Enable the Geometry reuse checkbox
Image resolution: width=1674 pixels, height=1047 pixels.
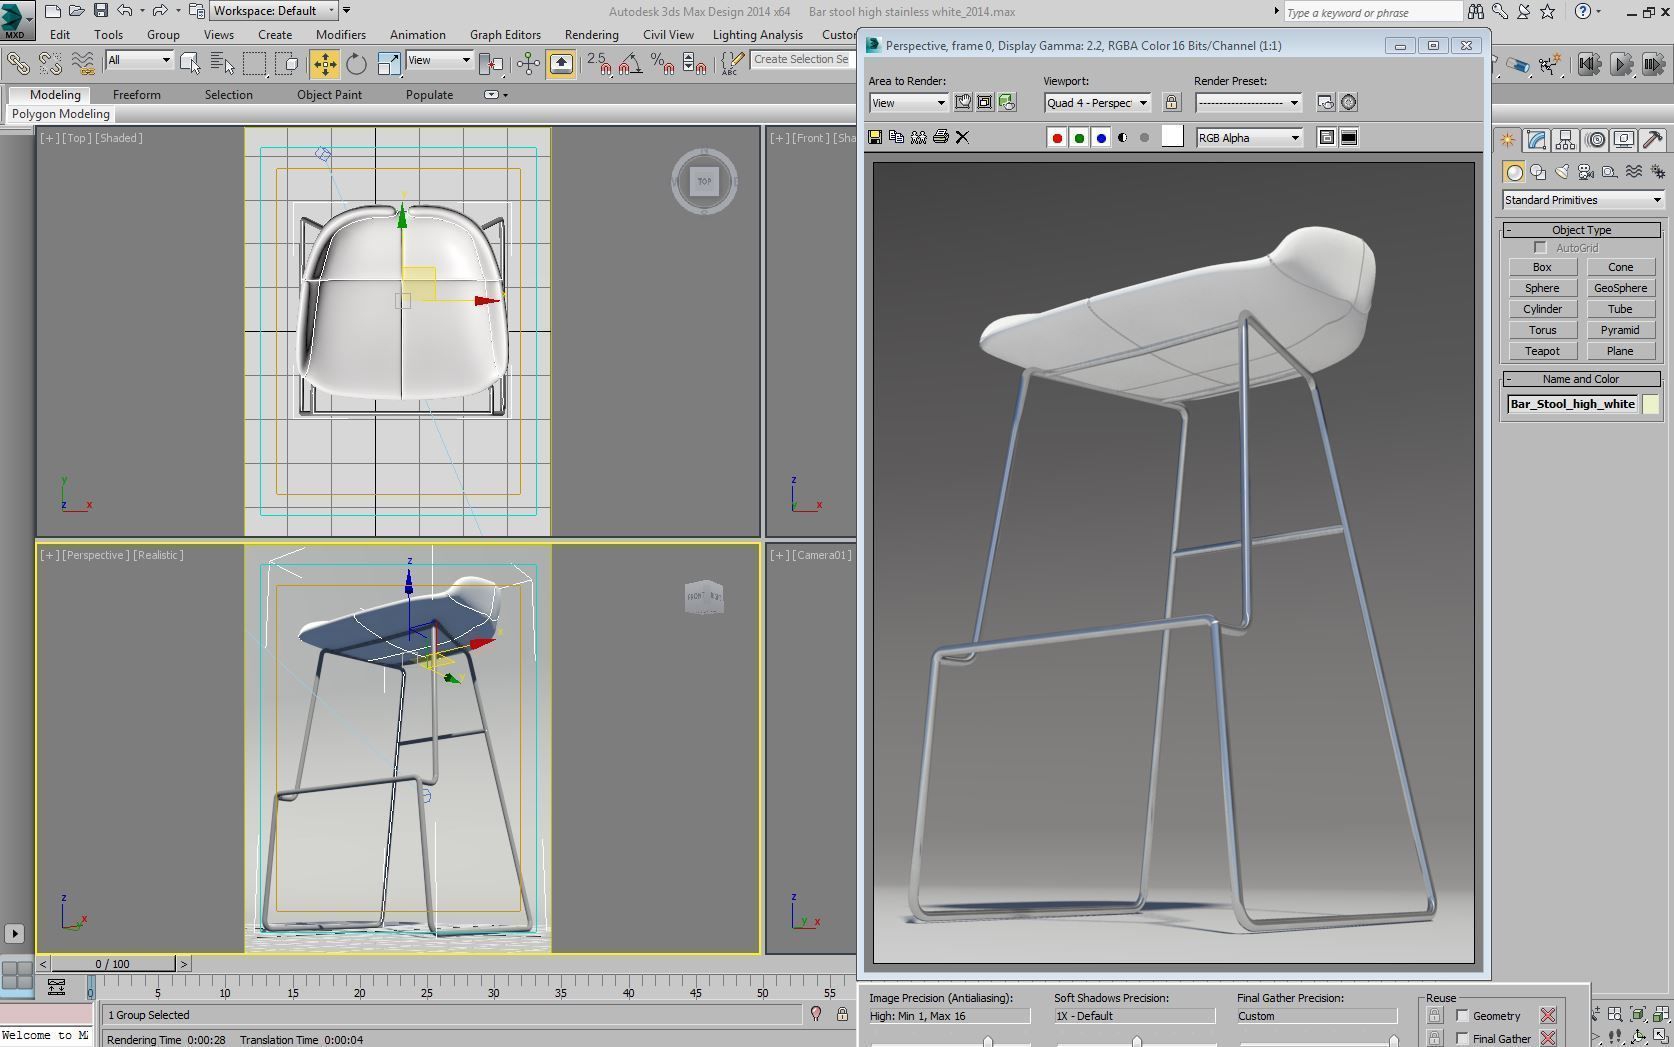click(1462, 1016)
